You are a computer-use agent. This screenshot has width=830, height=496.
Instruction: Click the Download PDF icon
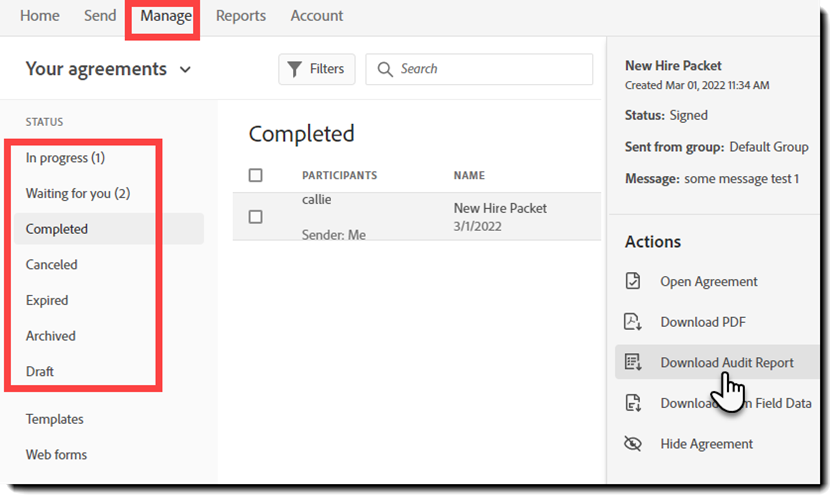click(x=632, y=322)
